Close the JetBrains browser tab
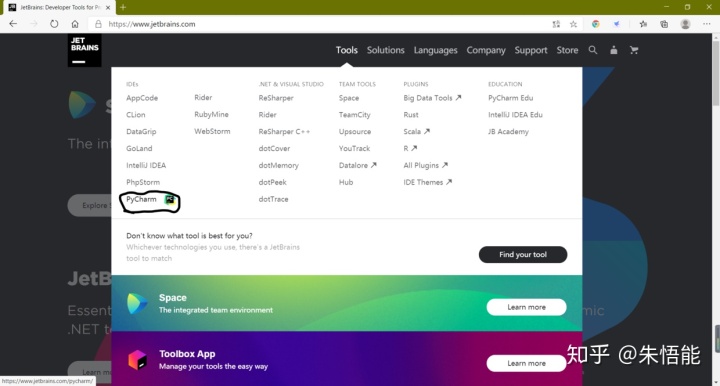The image size is (720, 386). (x=108, y=7)
